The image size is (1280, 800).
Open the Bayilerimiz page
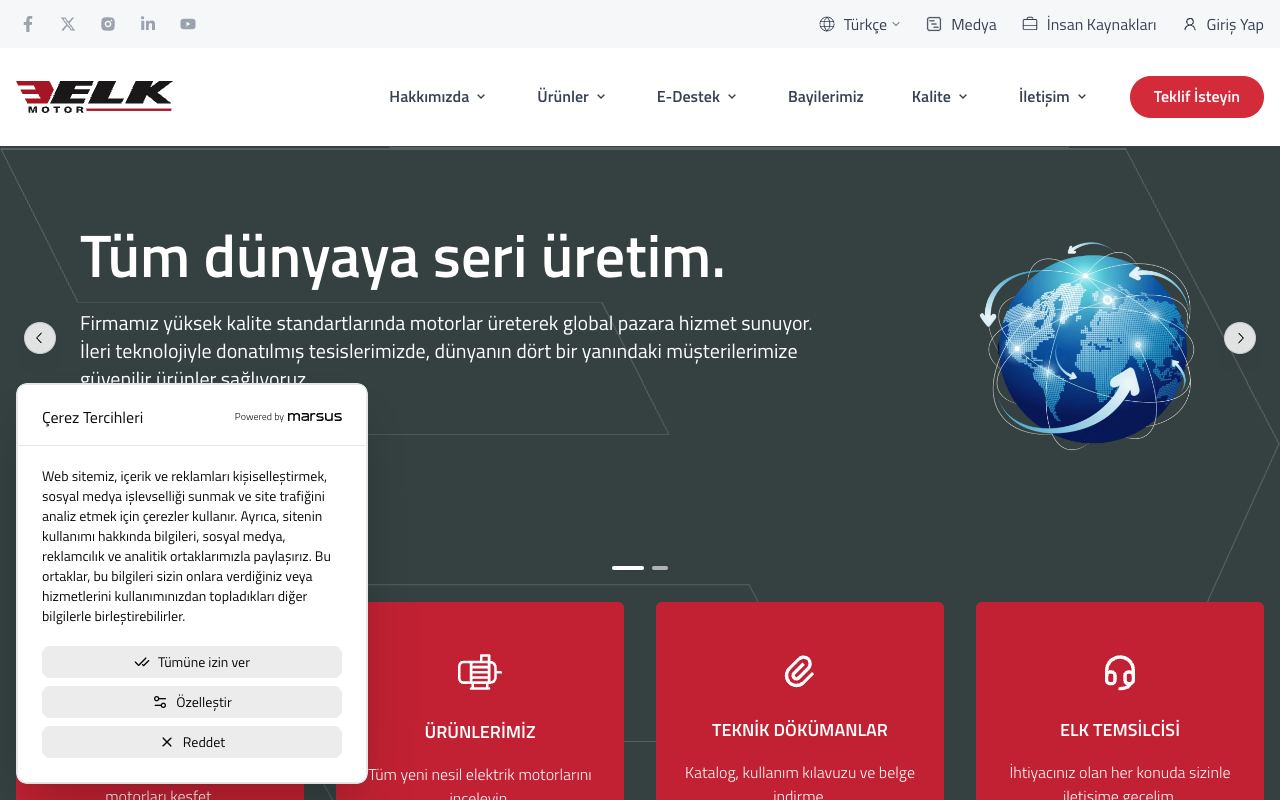[825, 97]
